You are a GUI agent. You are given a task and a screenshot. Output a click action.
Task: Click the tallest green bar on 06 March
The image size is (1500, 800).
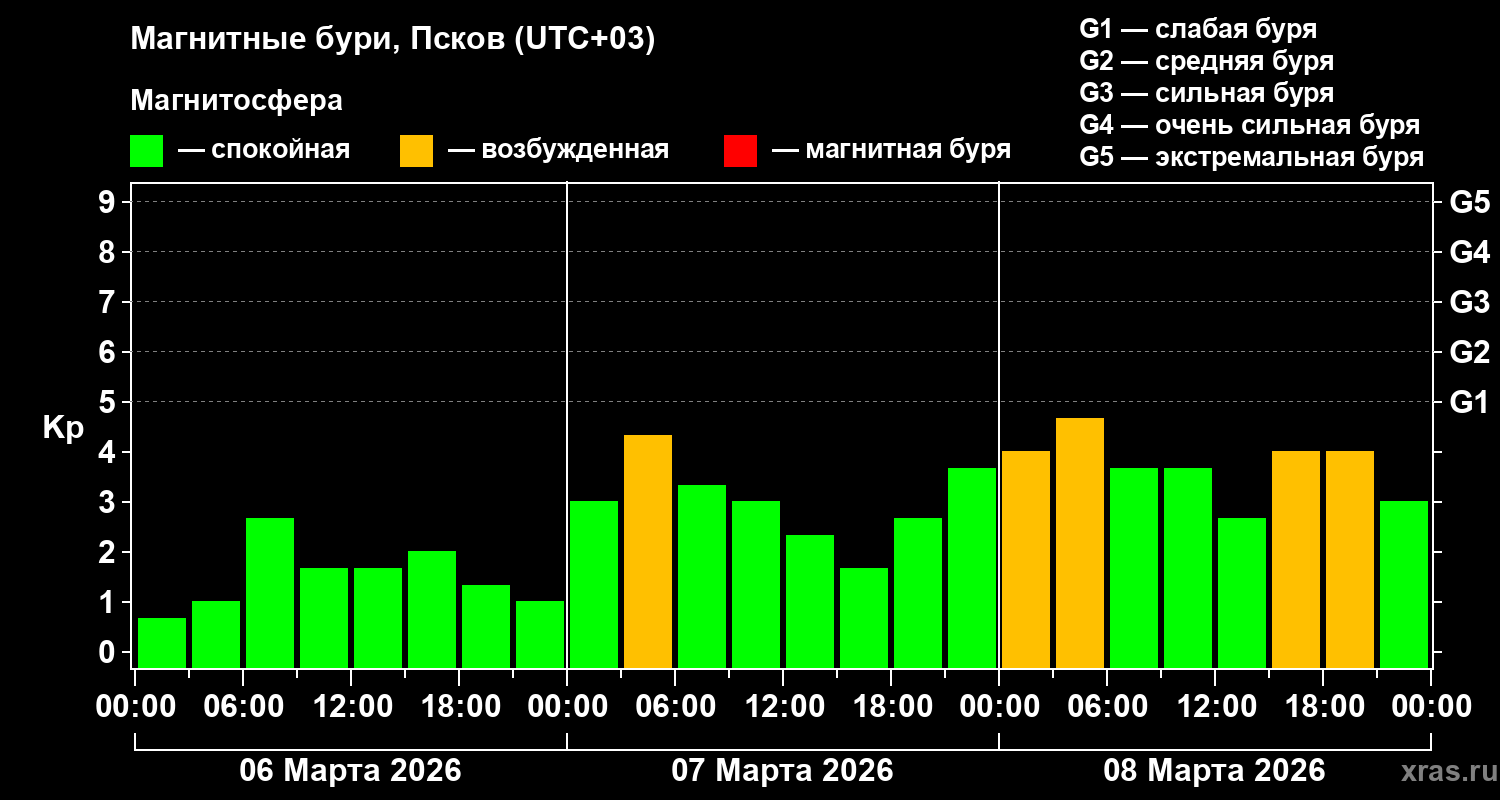pos(270,593)
